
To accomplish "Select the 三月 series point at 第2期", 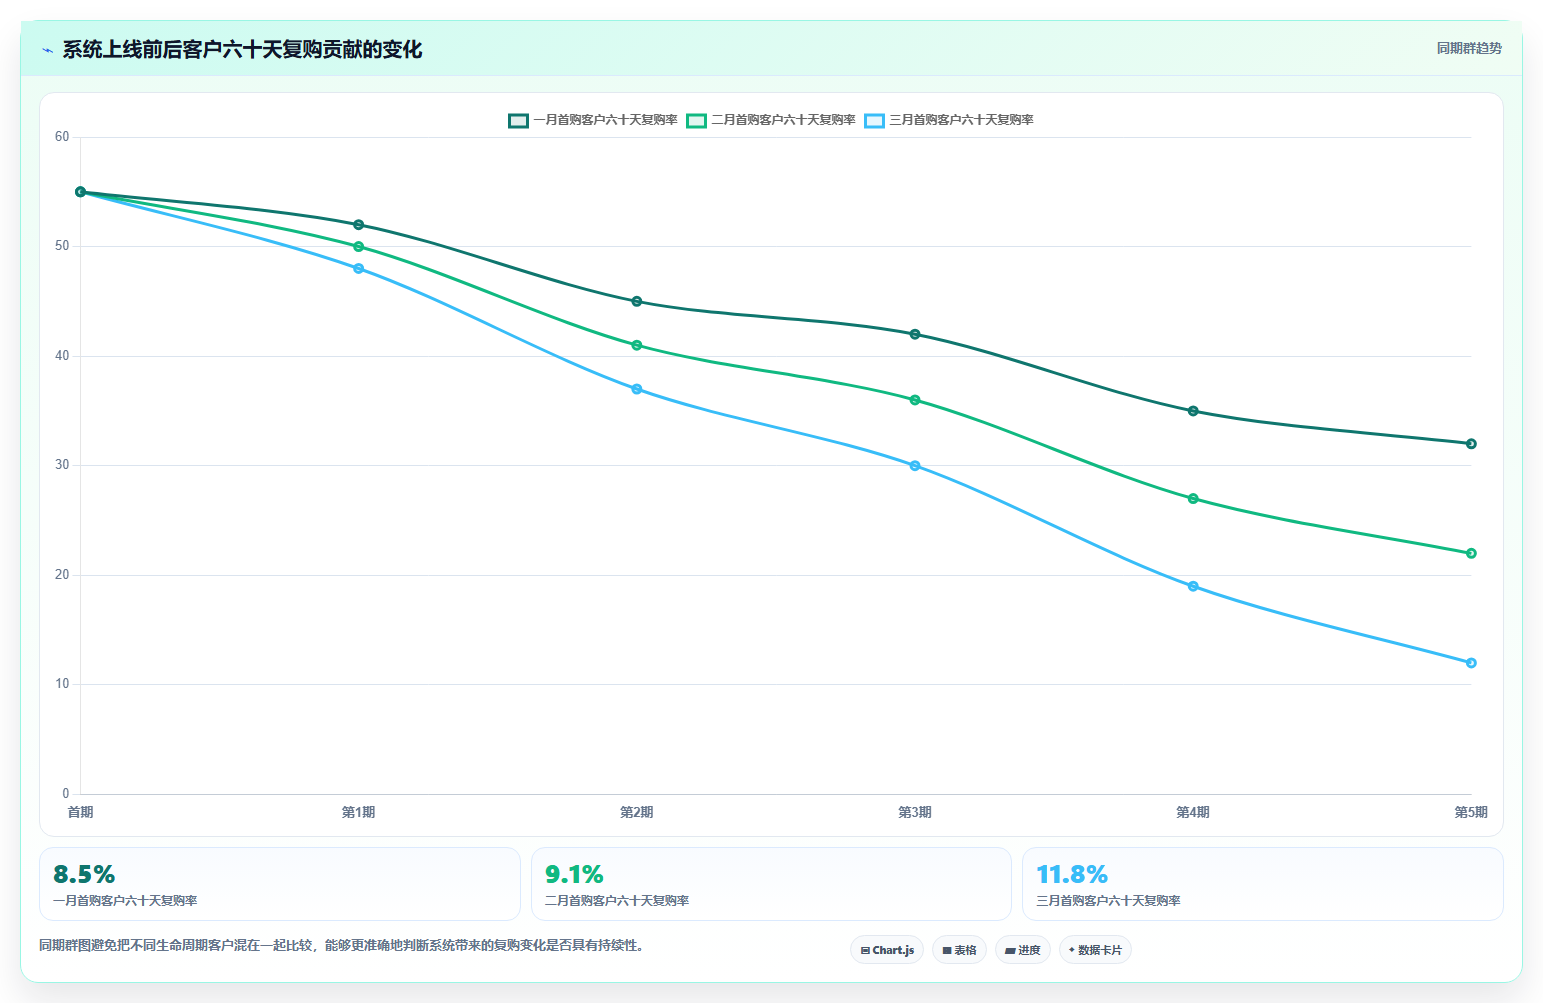I will coord(637,389).
